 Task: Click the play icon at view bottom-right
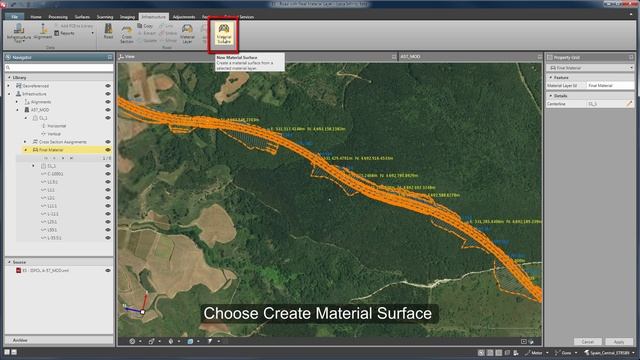(x=524, y=341)
